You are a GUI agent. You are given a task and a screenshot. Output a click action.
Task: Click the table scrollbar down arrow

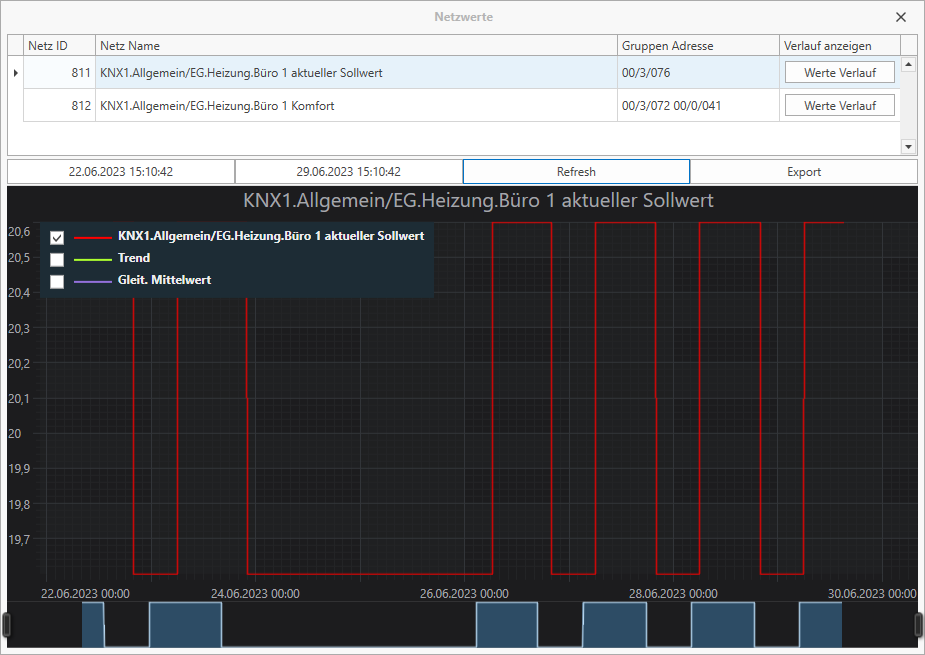pos(908,146)
